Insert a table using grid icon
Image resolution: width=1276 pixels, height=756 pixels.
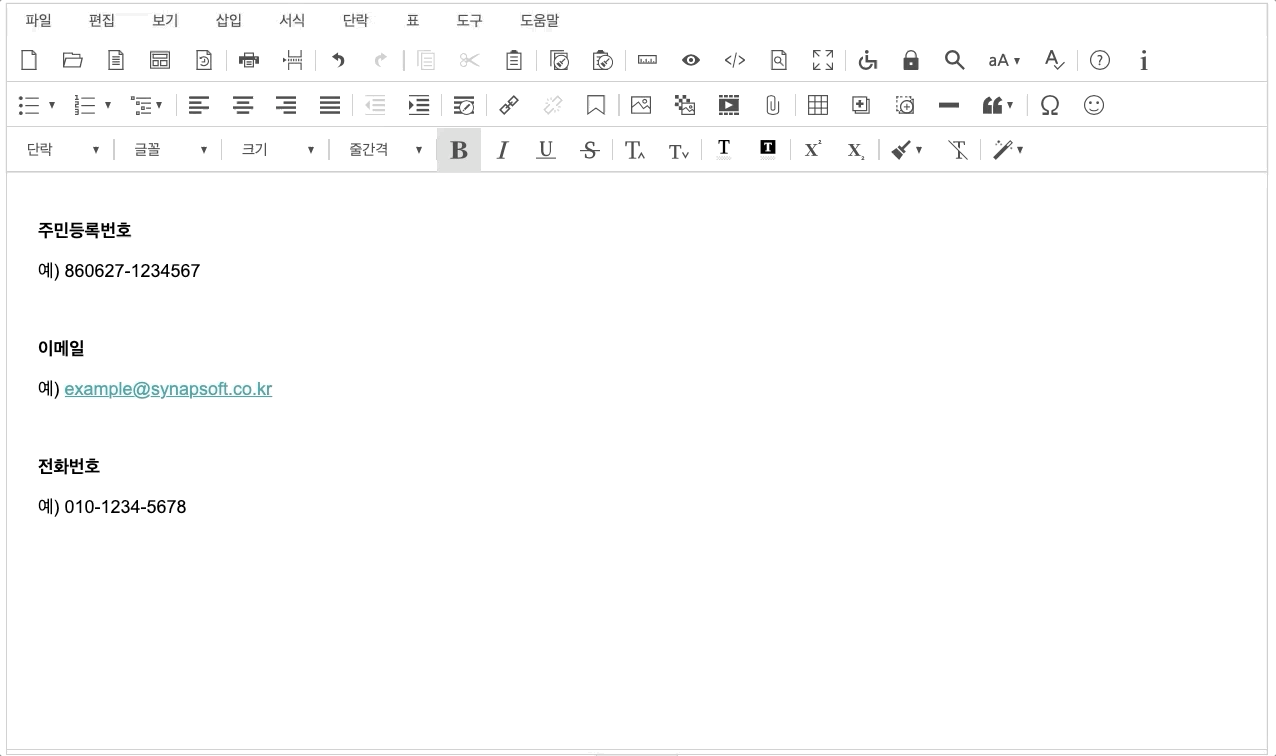point(817,105)
